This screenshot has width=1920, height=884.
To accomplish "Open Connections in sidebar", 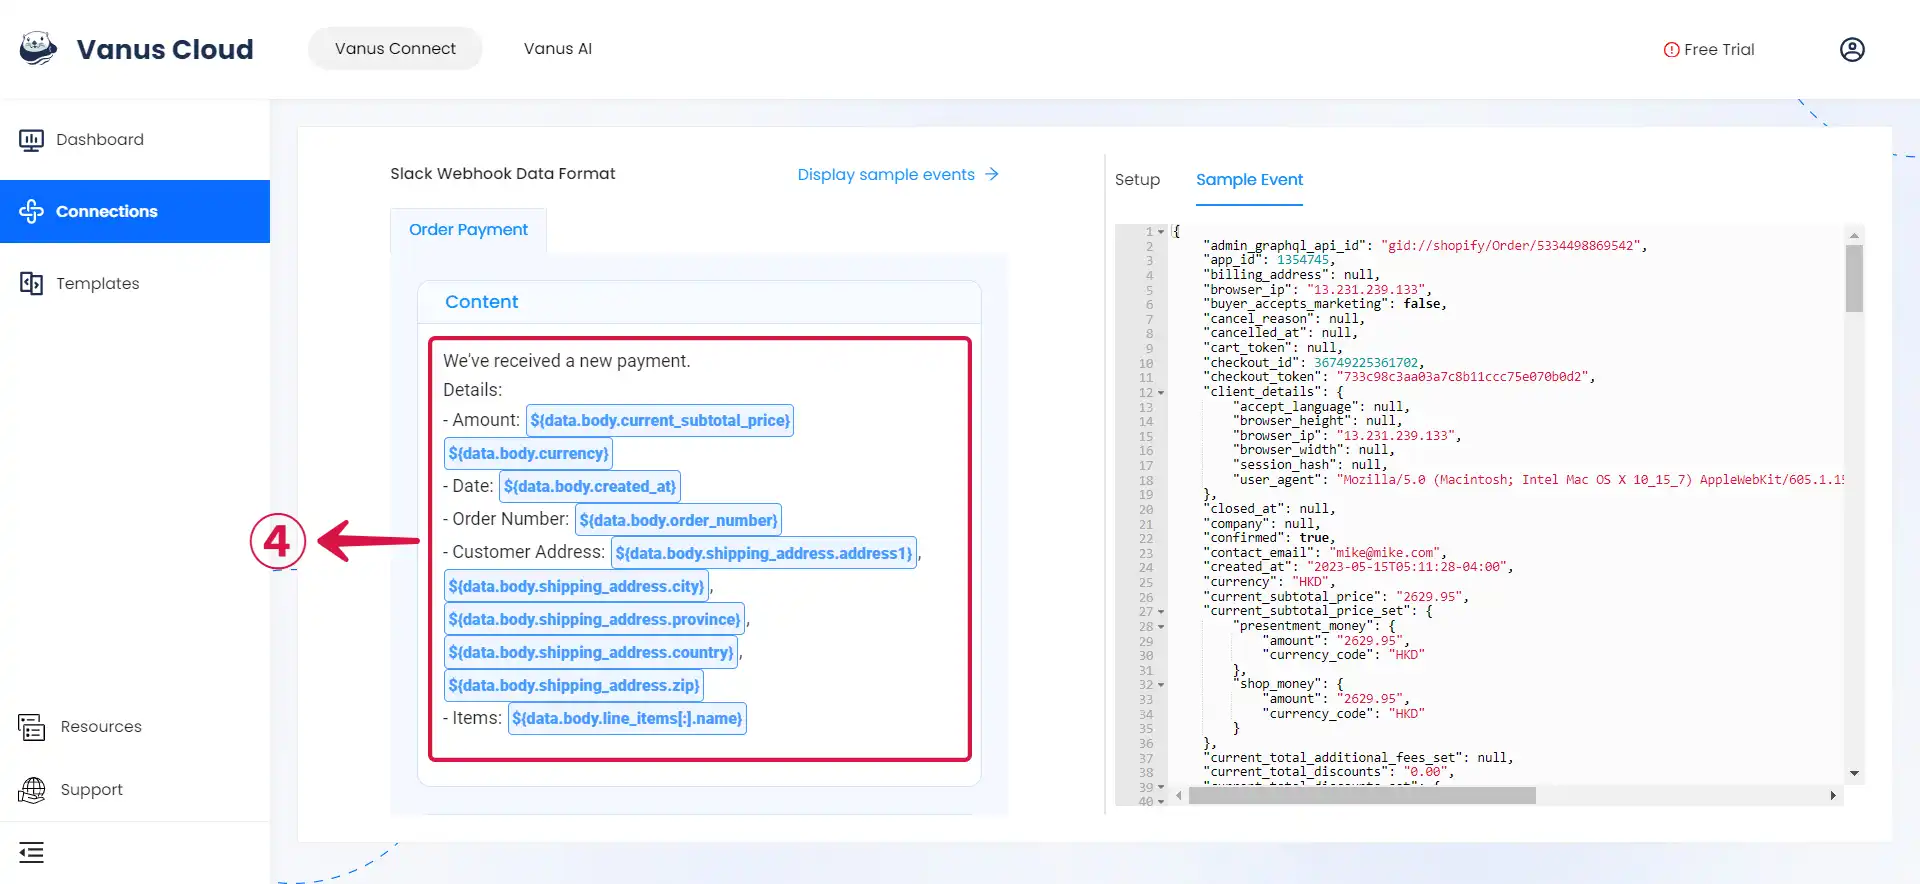I will (135, 211).
